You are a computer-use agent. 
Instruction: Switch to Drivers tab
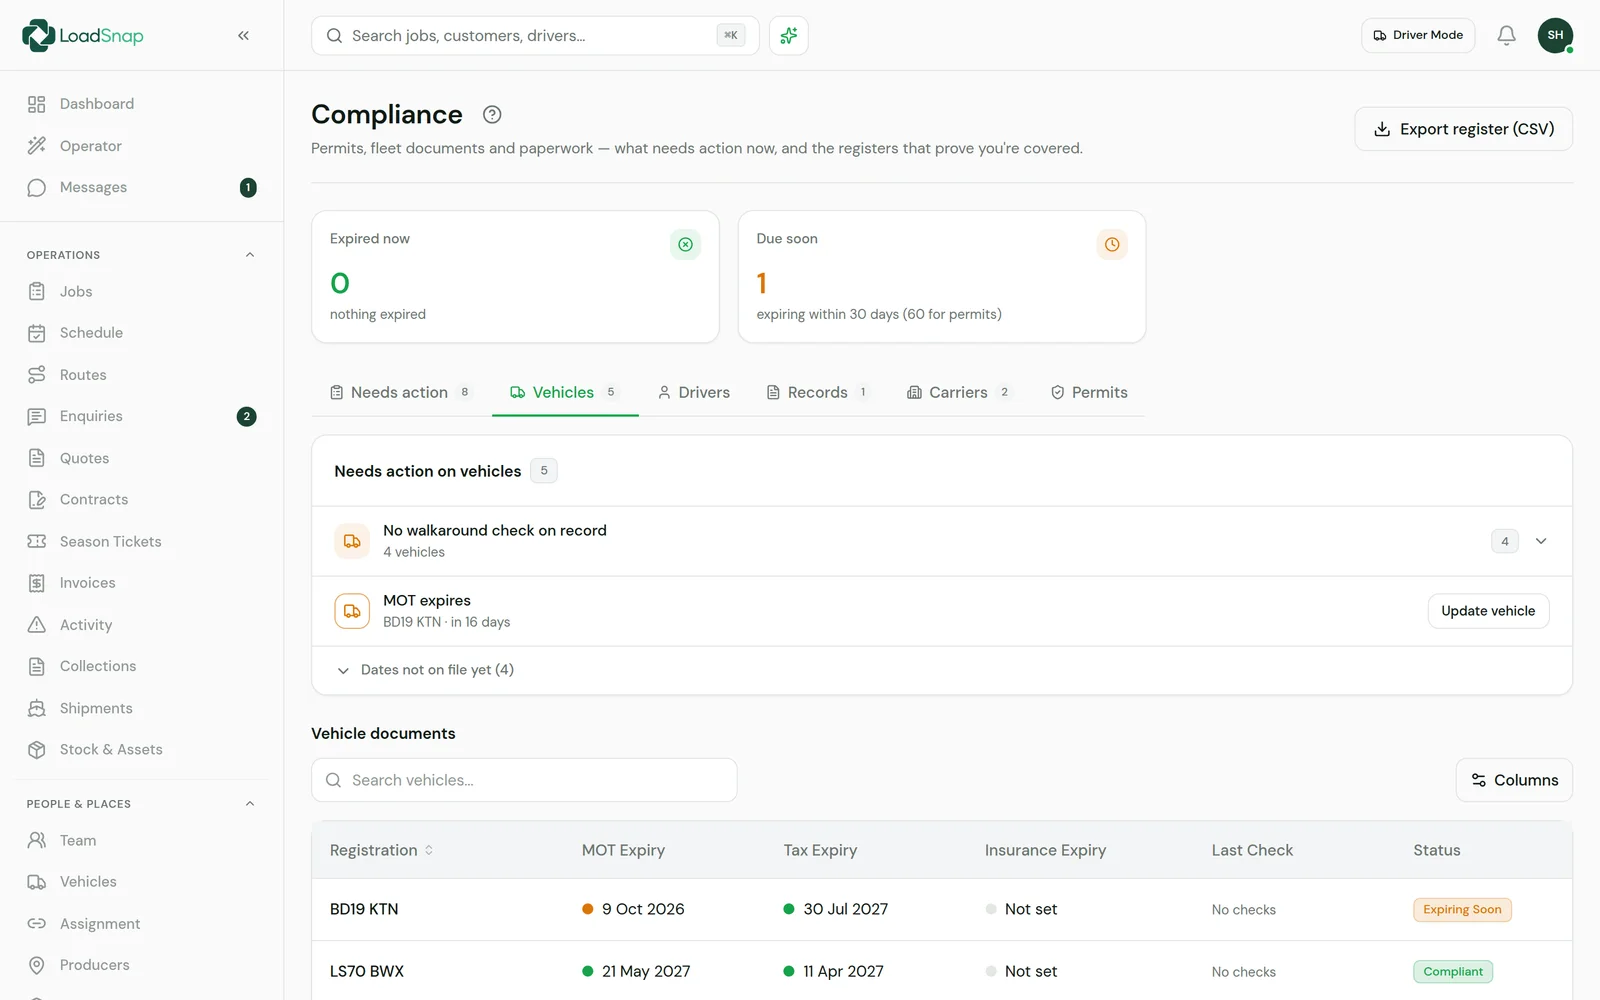click(694, 393)
